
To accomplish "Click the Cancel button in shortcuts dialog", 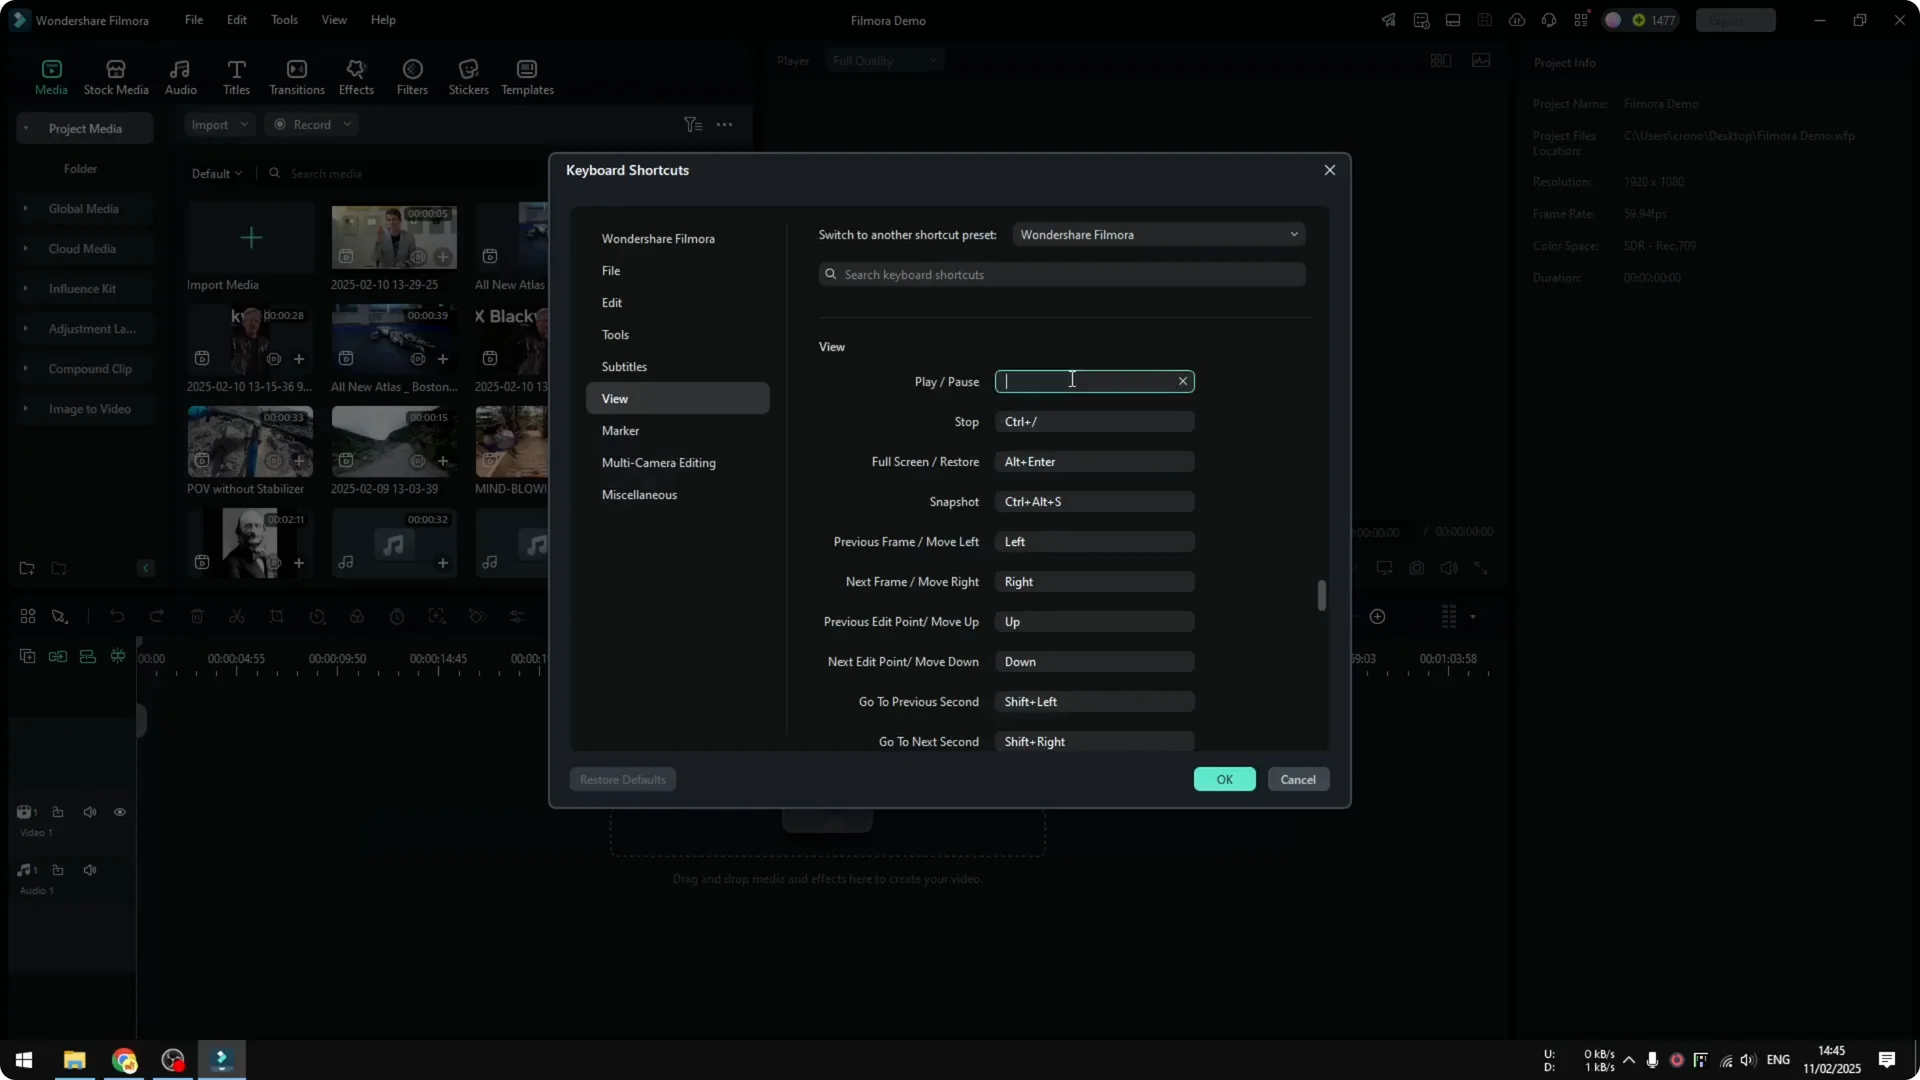I will coord(1298,779).
